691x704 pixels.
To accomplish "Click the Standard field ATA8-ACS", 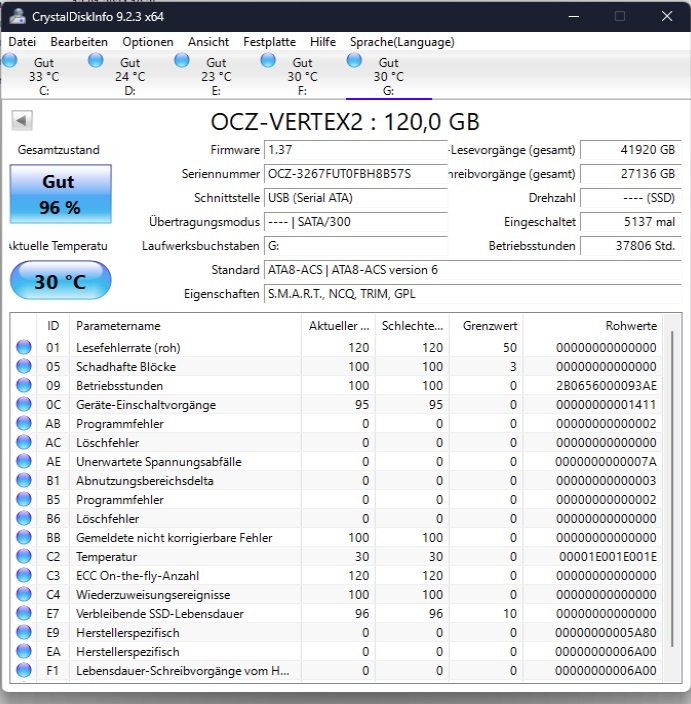I will [473, 270].
